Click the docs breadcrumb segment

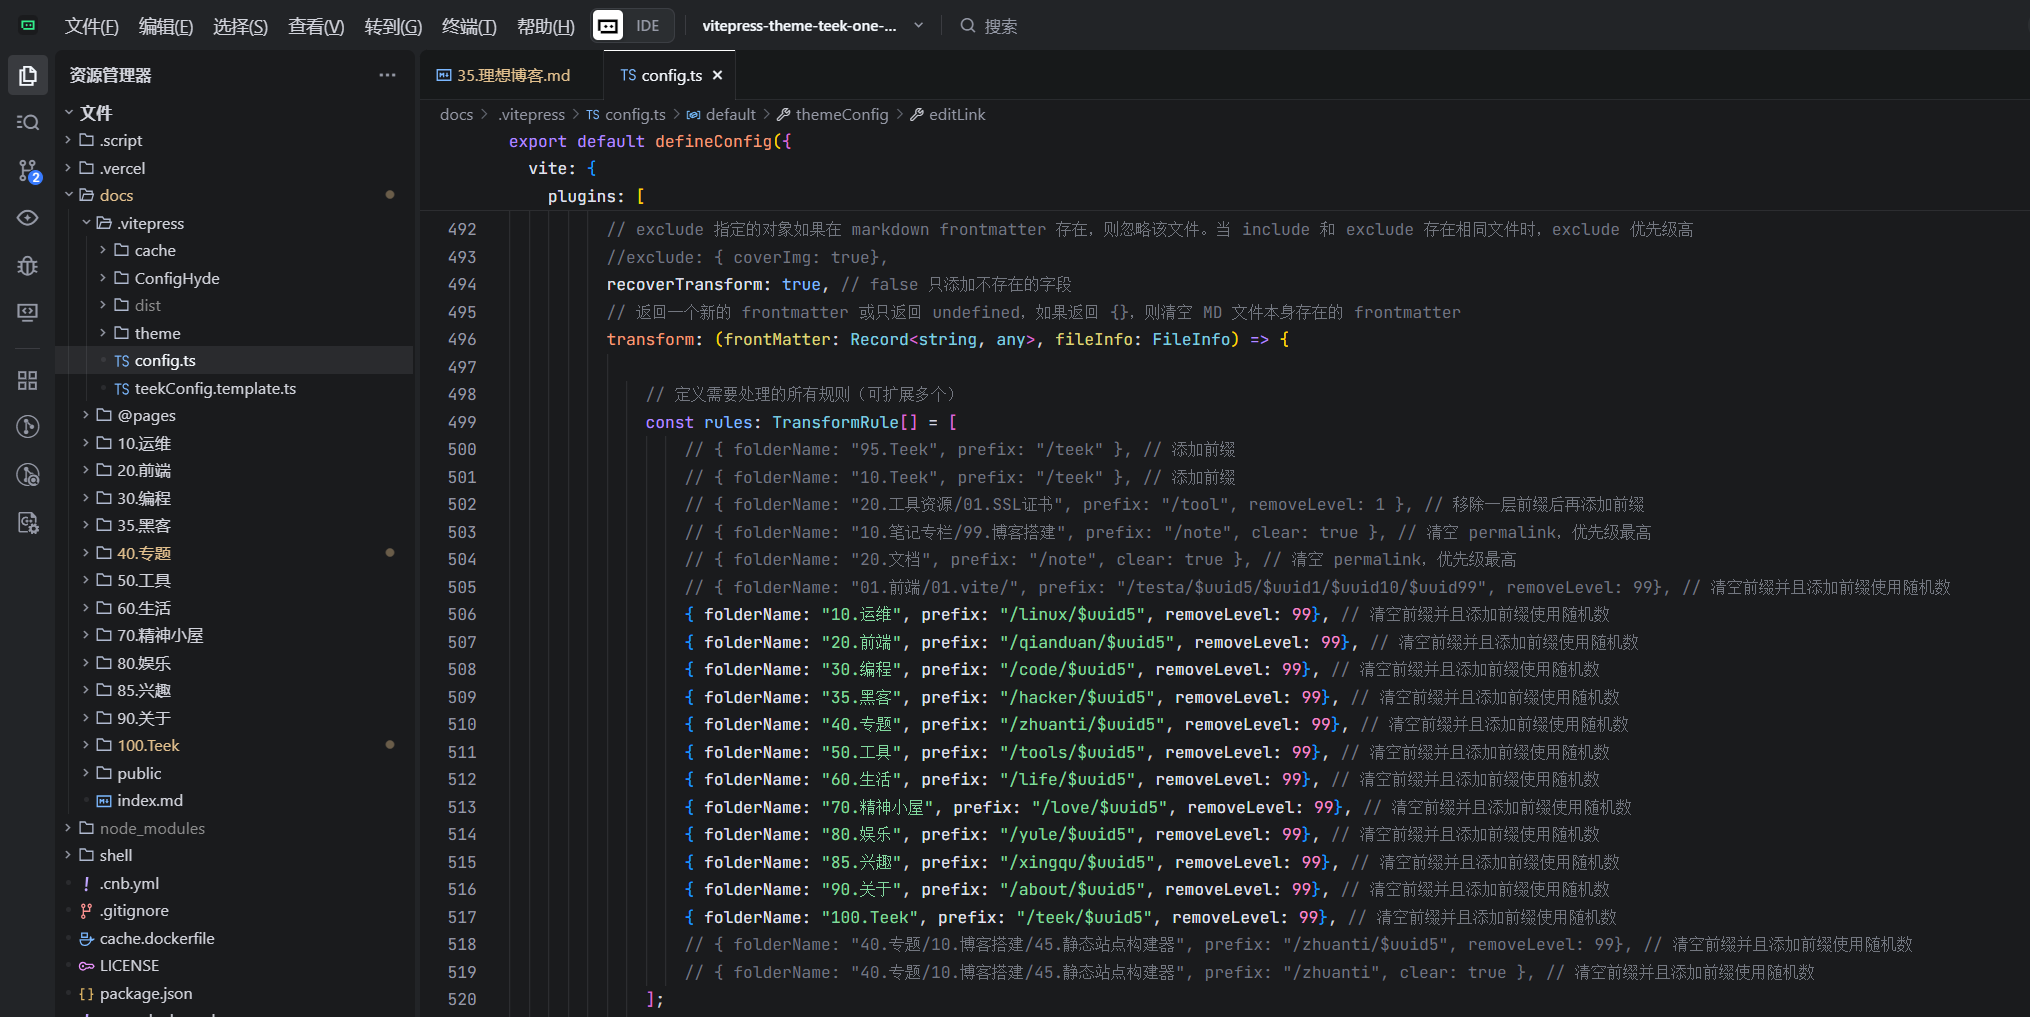(456, 114)
